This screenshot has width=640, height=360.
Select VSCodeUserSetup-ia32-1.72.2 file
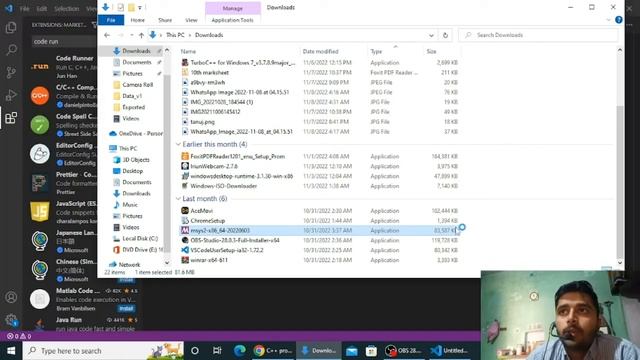[320, 250]
